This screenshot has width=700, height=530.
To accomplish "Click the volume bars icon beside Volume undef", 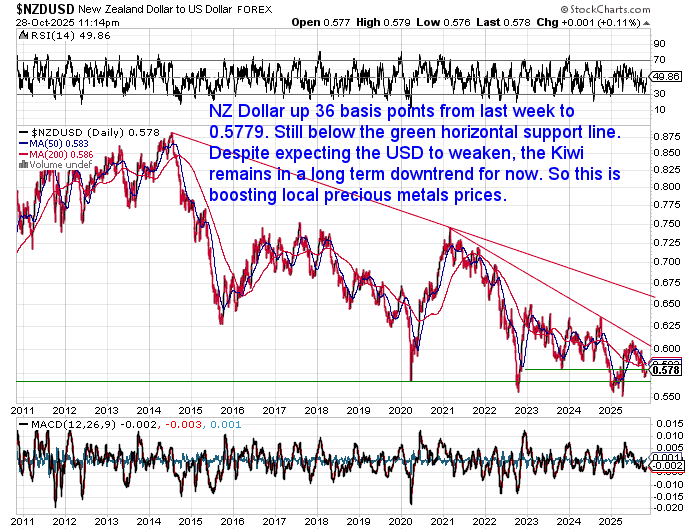I will coord(23,165).
